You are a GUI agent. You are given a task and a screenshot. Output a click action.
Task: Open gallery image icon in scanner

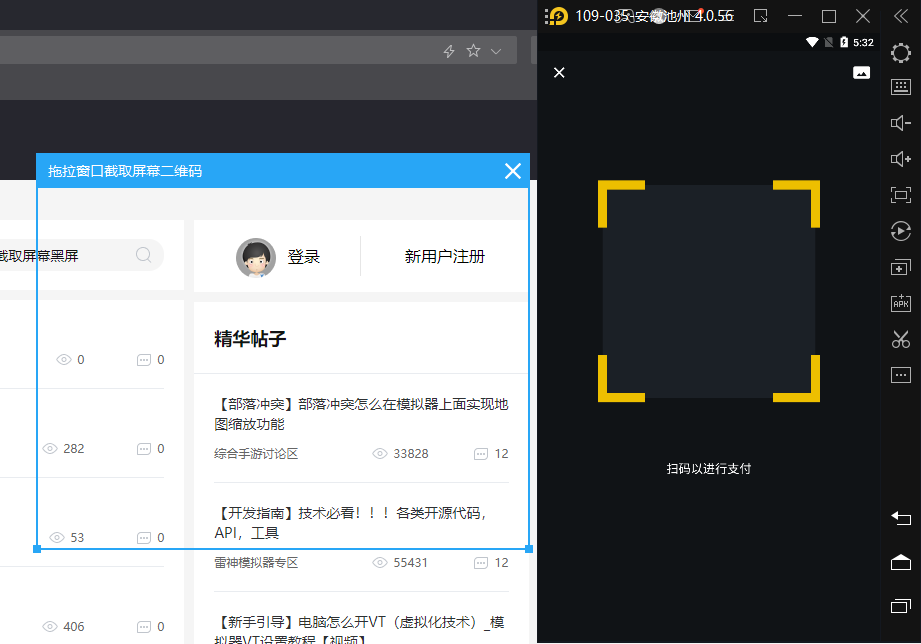coord(861,72)
